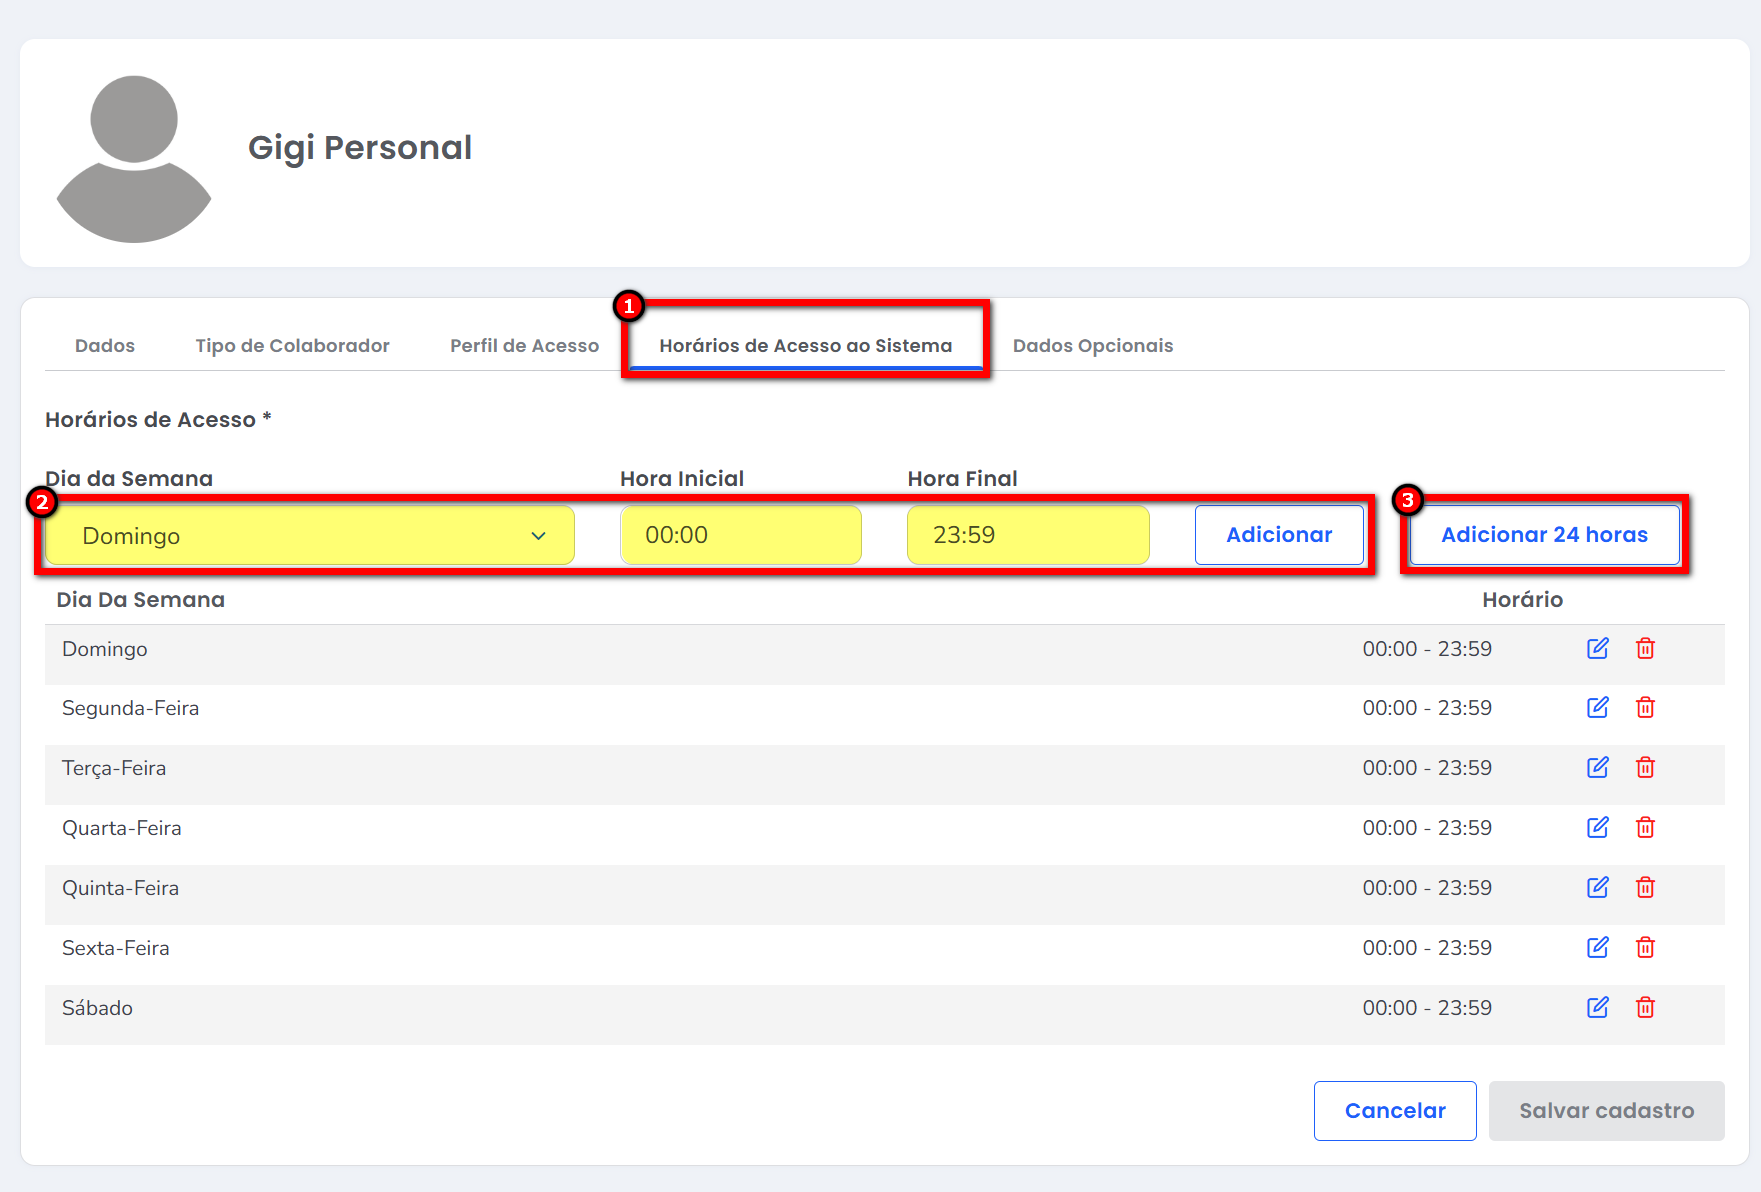Open the Tipo de Colaborador tab
The height and width of the screenshot is (1192, 1761).
[x=292, y=346]
